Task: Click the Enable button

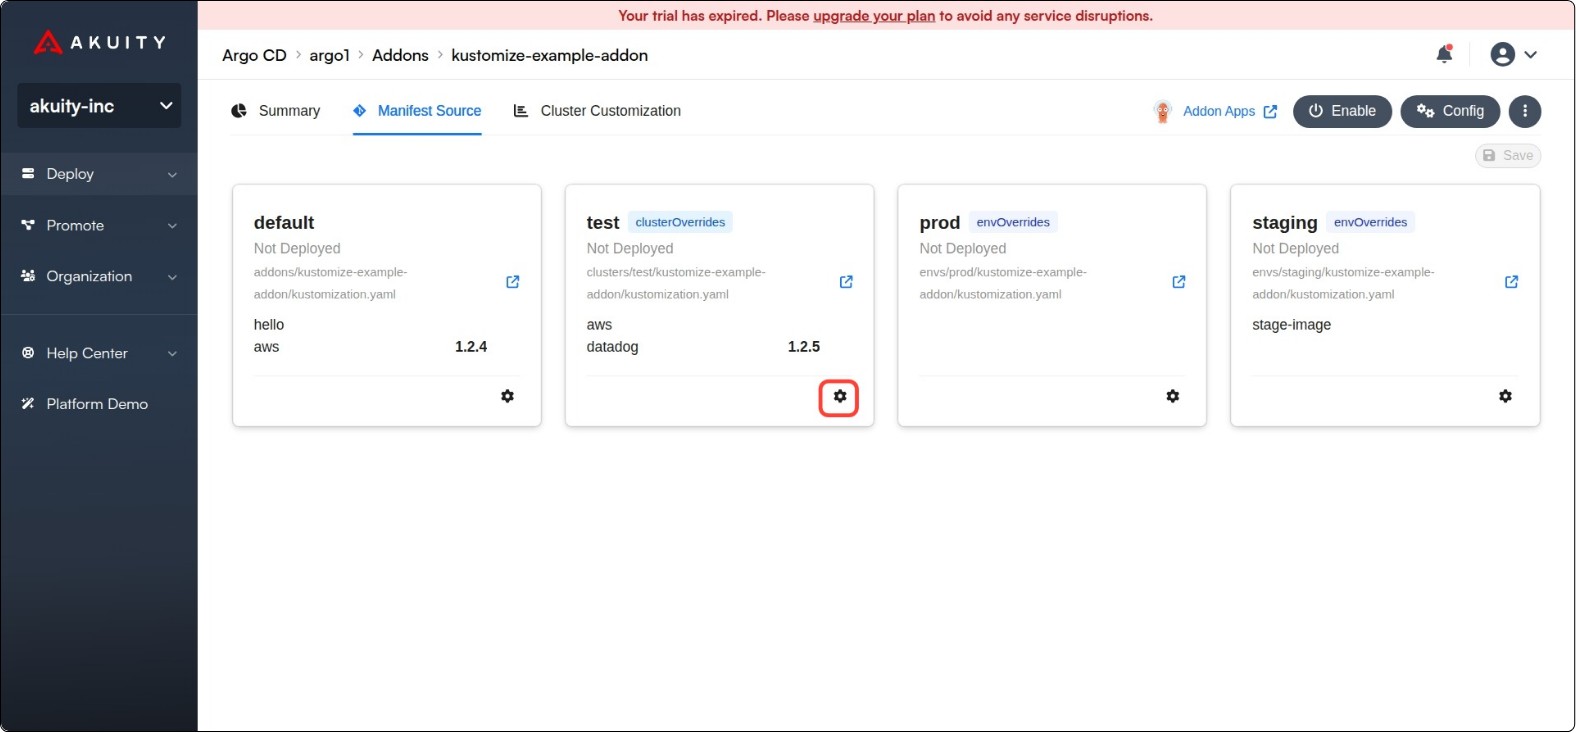Action: (x=1342, y=111)
